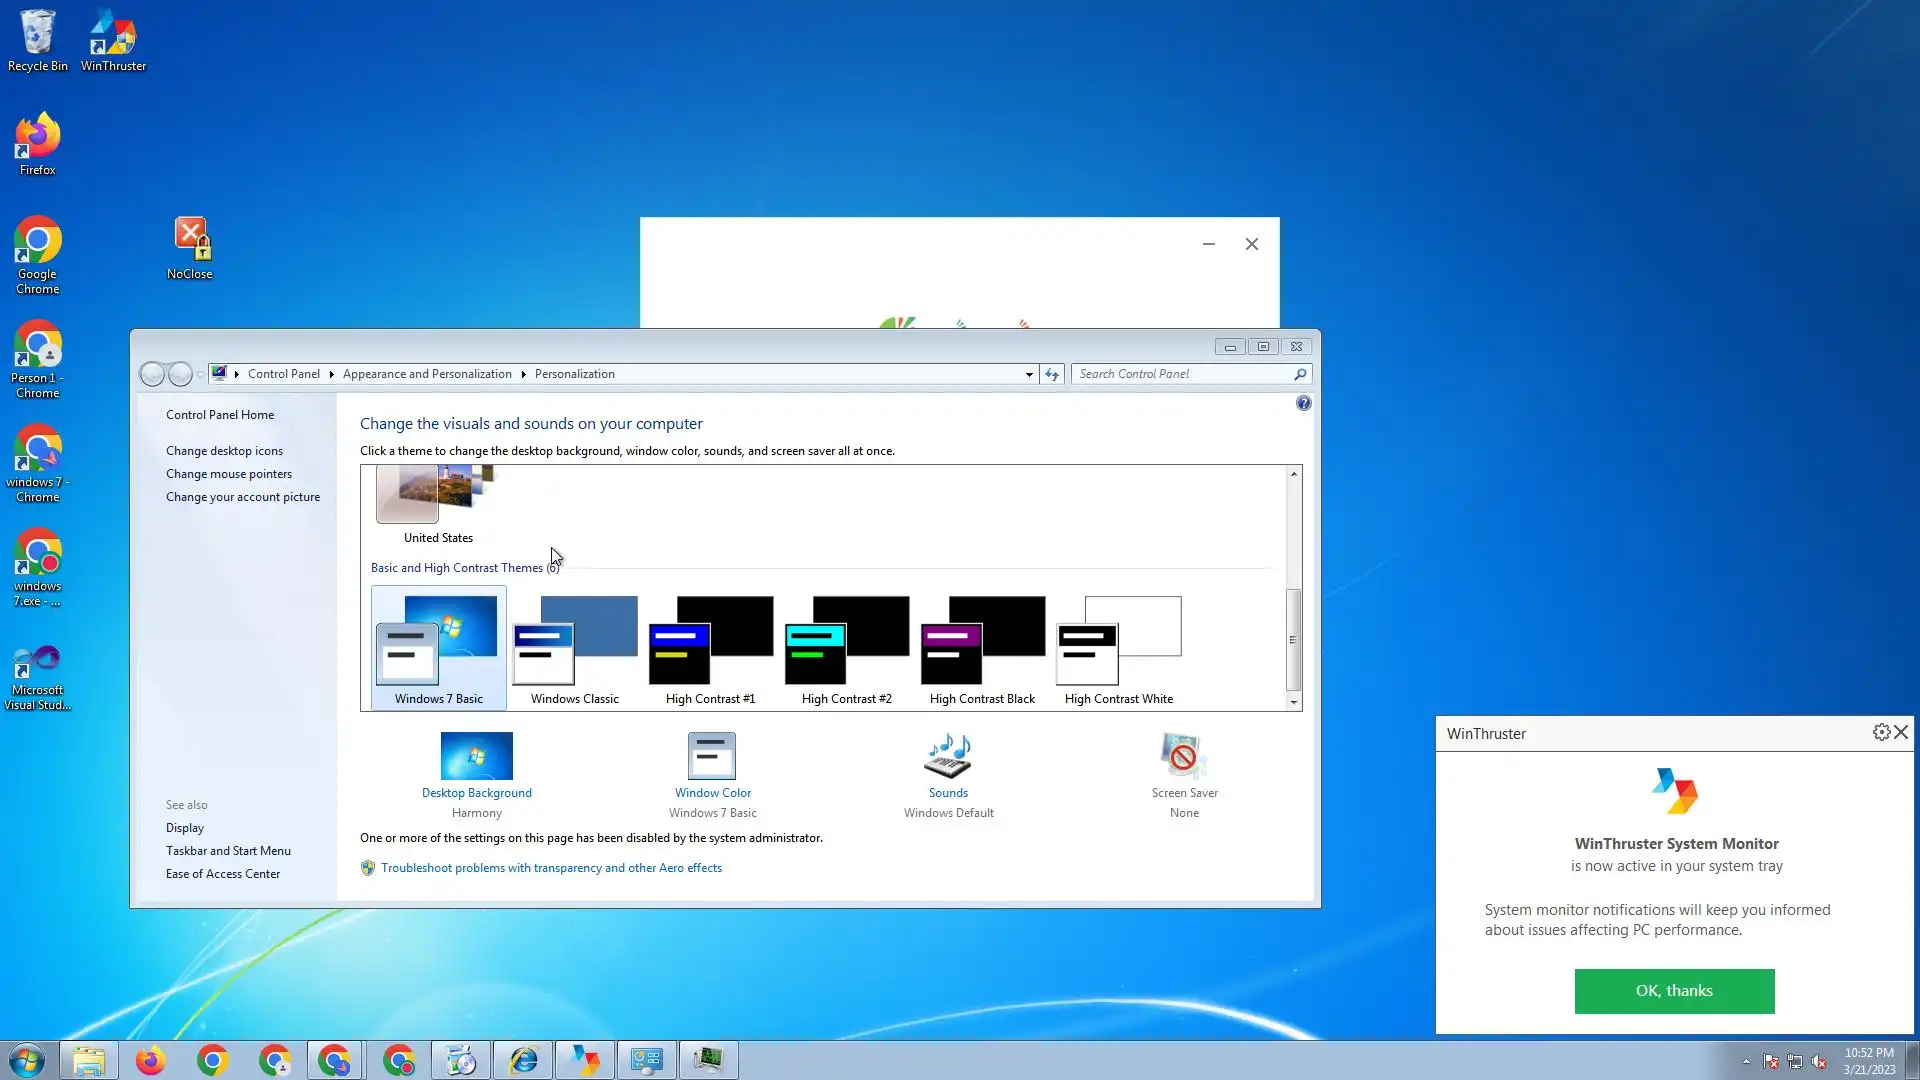This screenshot has height=1080, width=1920.
Task: Open help via blue question mark
Action: click(1303, 404)
